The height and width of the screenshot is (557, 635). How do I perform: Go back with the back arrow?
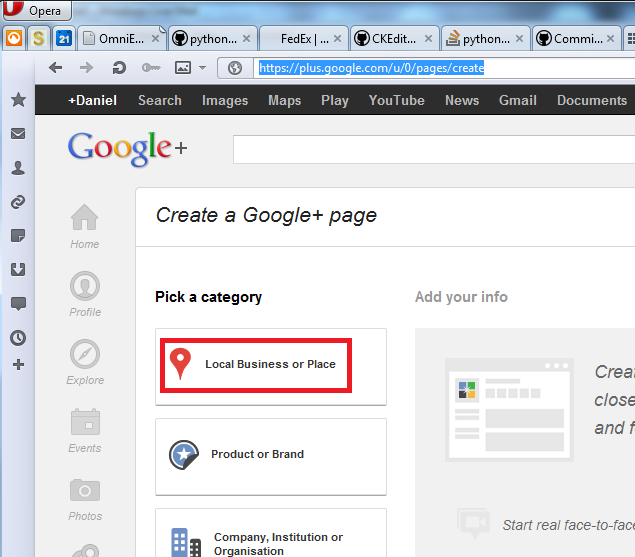point(55,68)
